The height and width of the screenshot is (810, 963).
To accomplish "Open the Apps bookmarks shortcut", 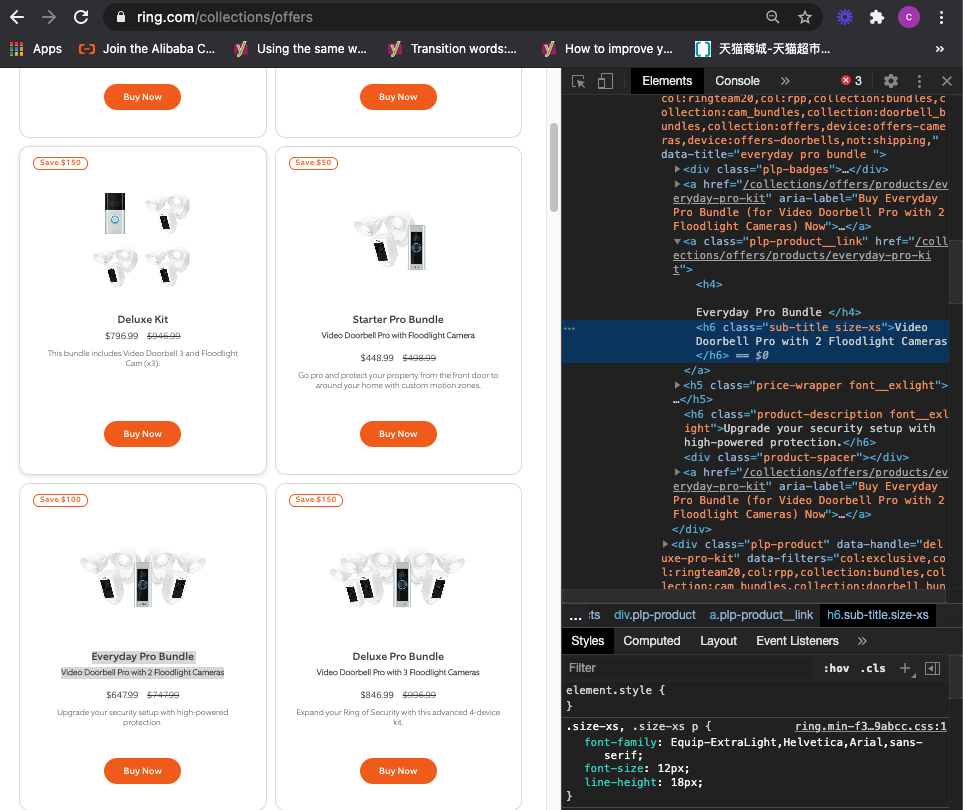I will point(36,49).
